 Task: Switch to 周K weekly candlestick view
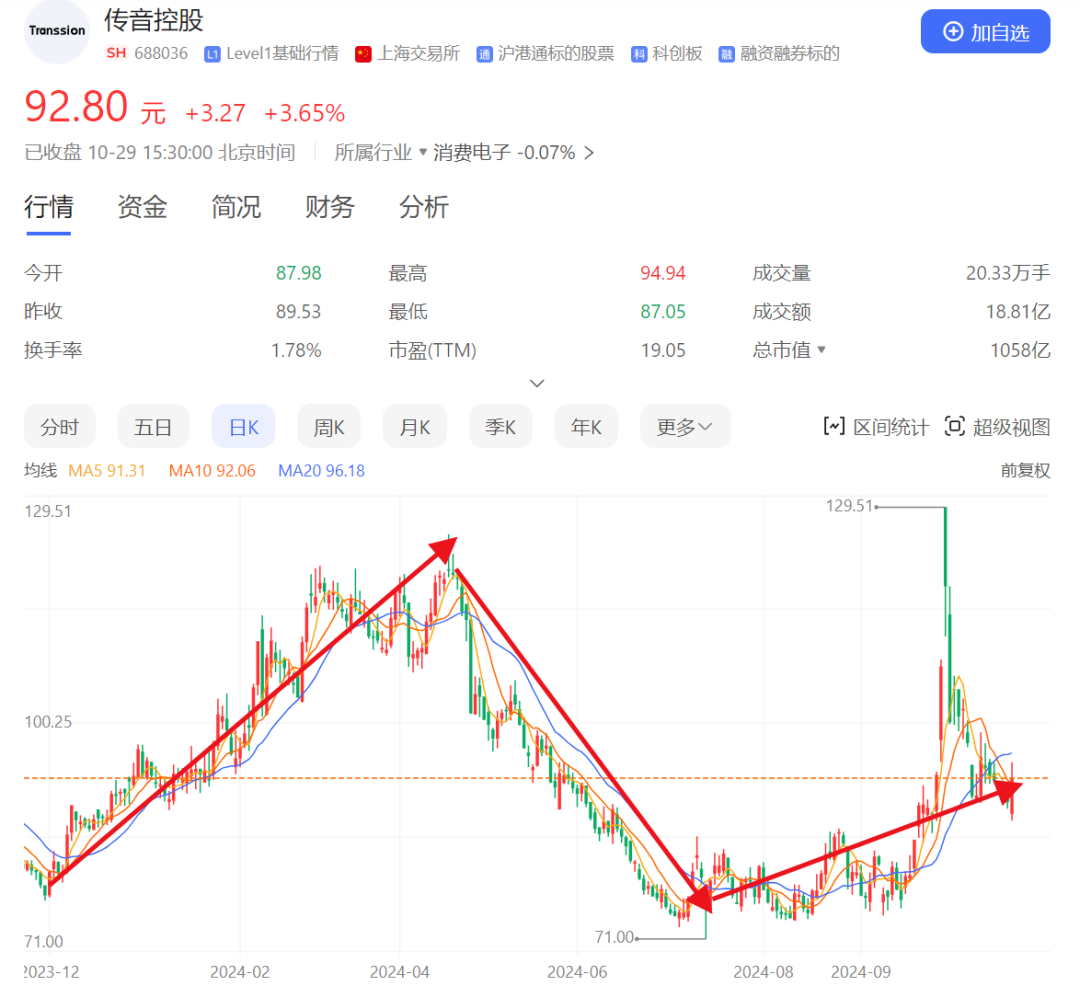click(328, 426)
